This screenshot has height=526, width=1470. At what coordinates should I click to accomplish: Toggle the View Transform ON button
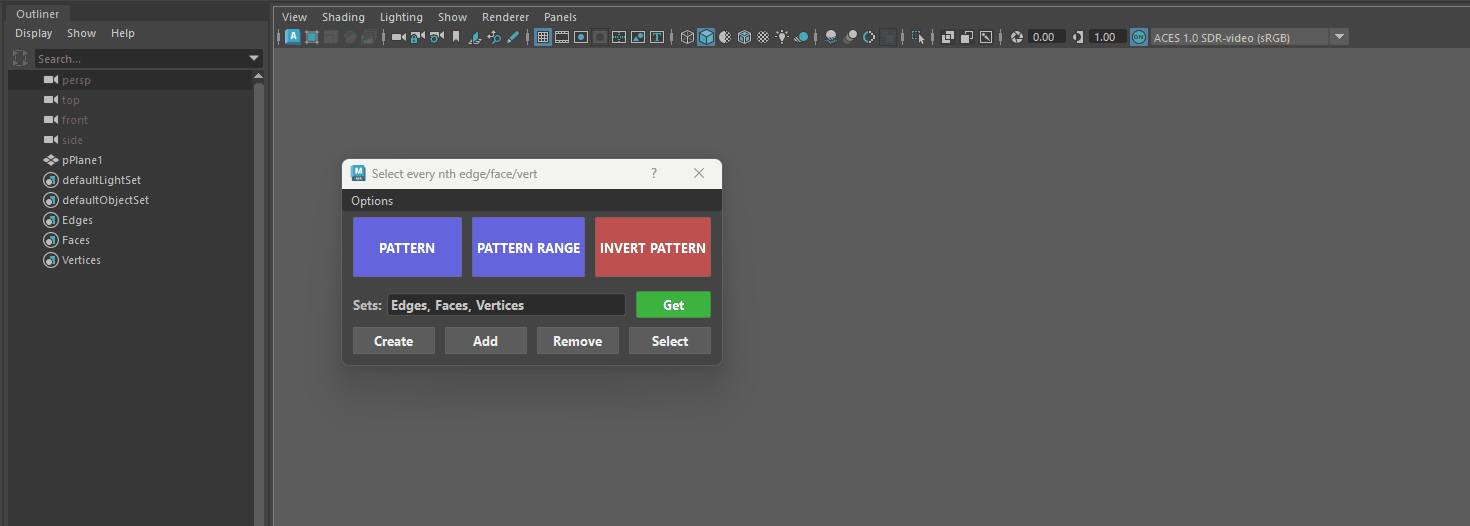1139,37
